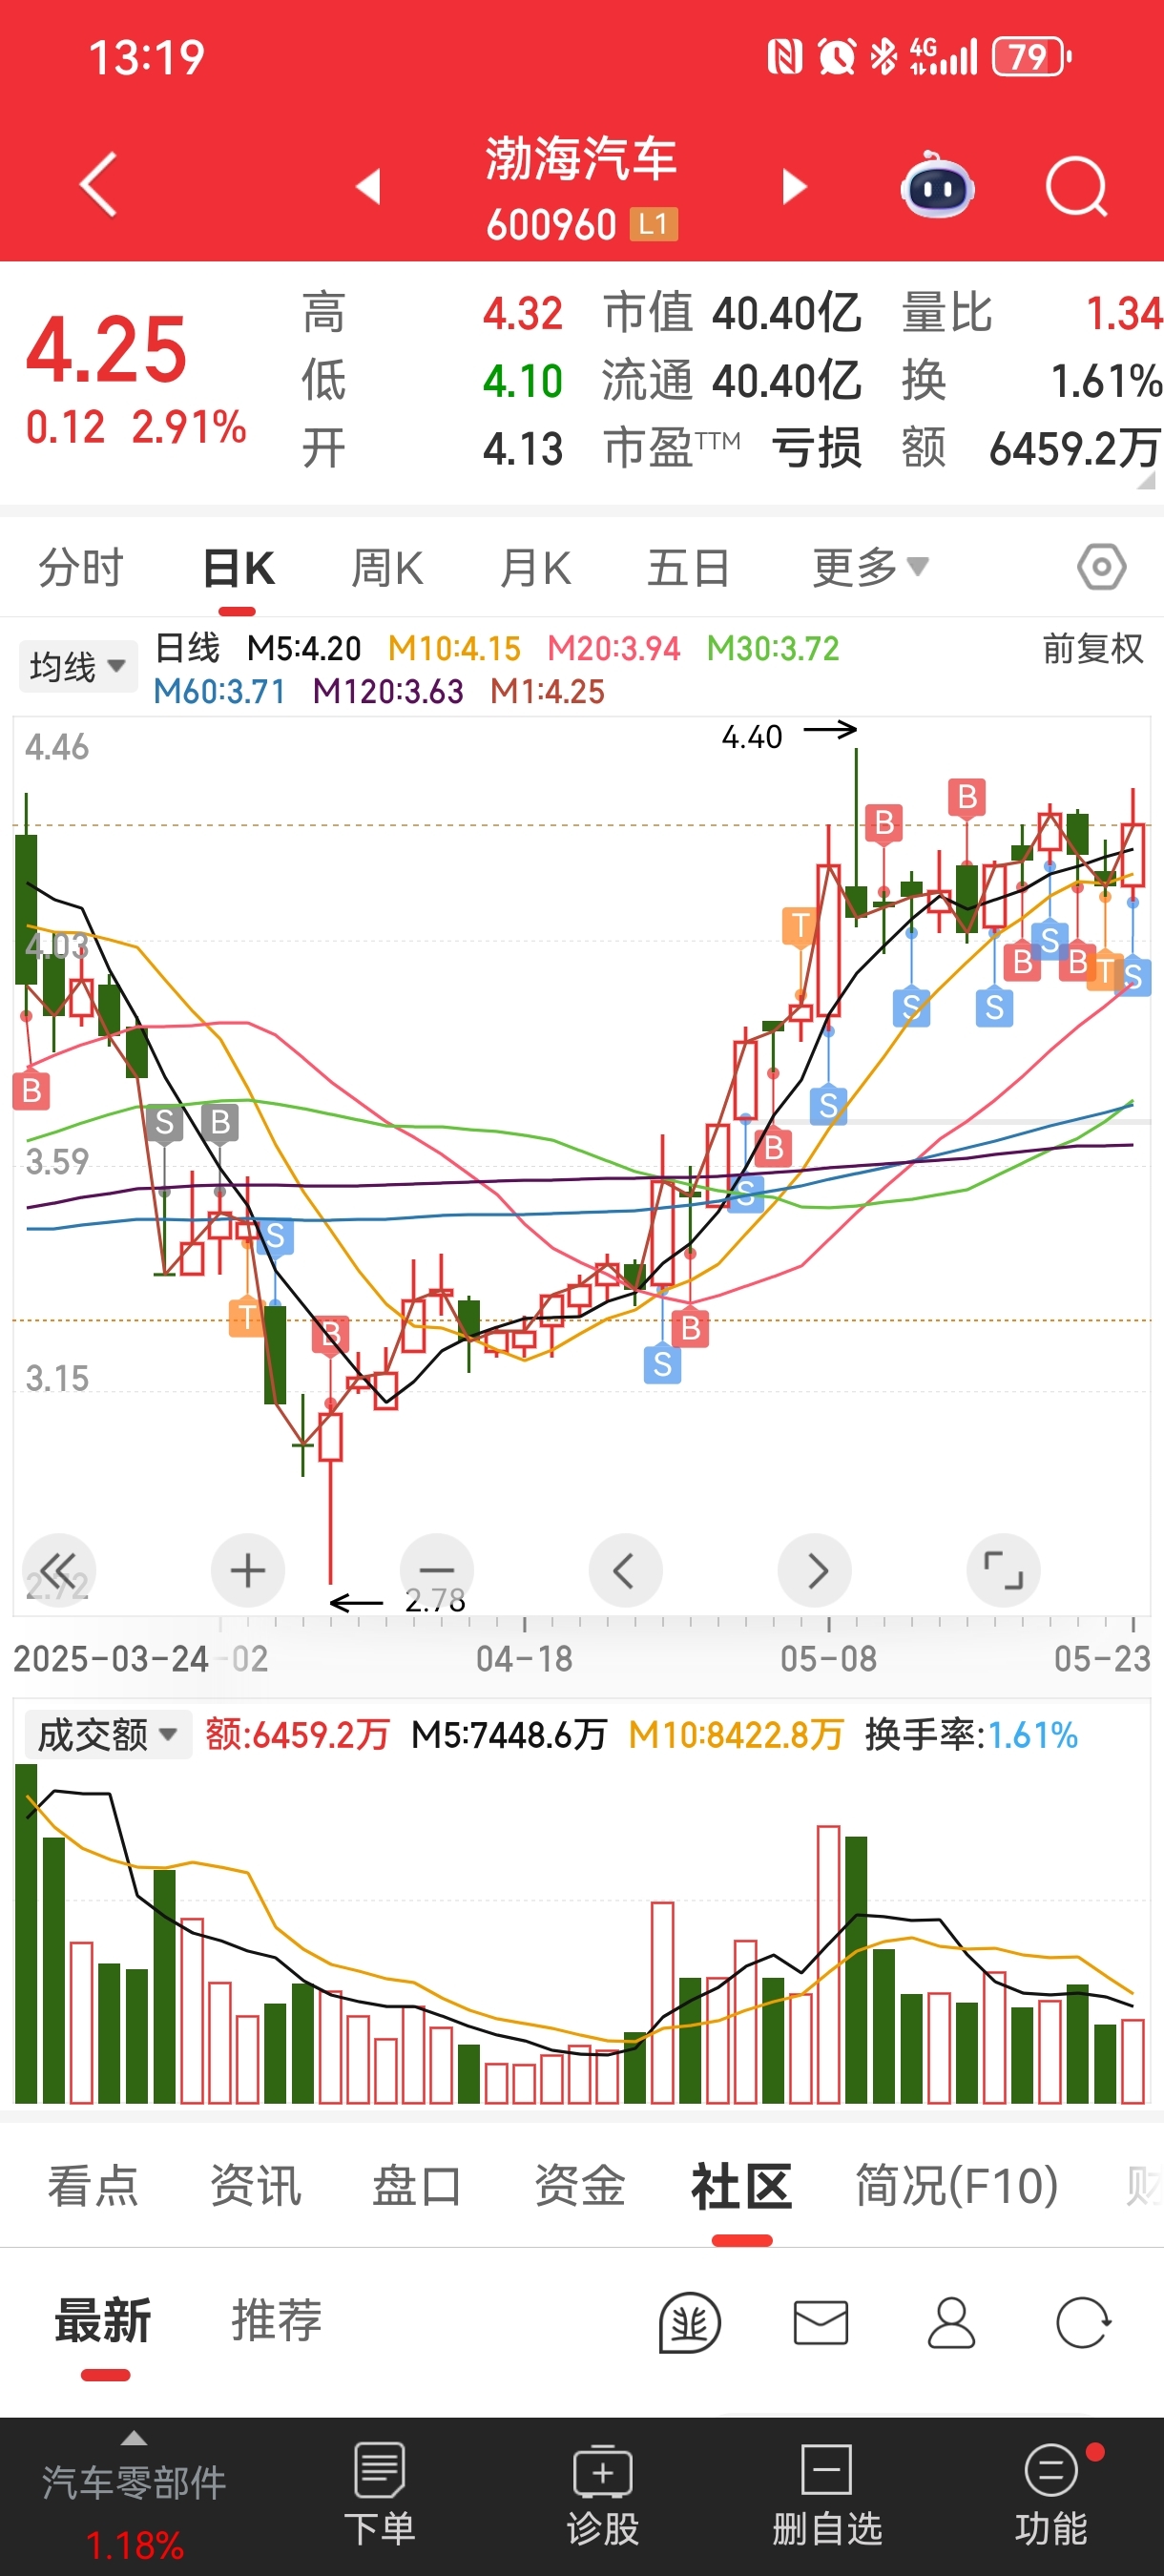Screen dimensions: 1164x2576
Task: Open community messages envelope icon
Action: click(821, 2322)
